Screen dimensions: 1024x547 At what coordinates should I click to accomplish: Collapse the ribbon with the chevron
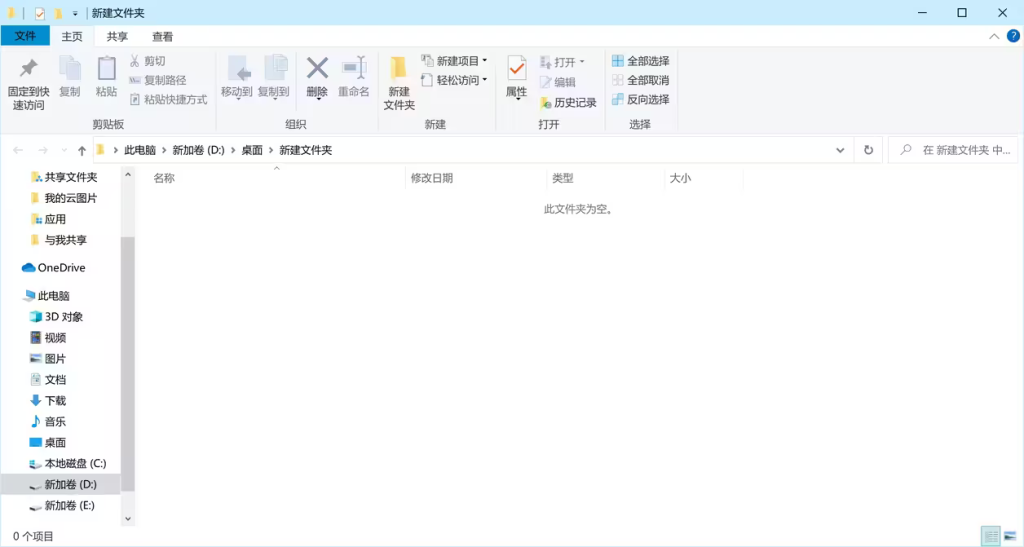(x=994, y=37)
